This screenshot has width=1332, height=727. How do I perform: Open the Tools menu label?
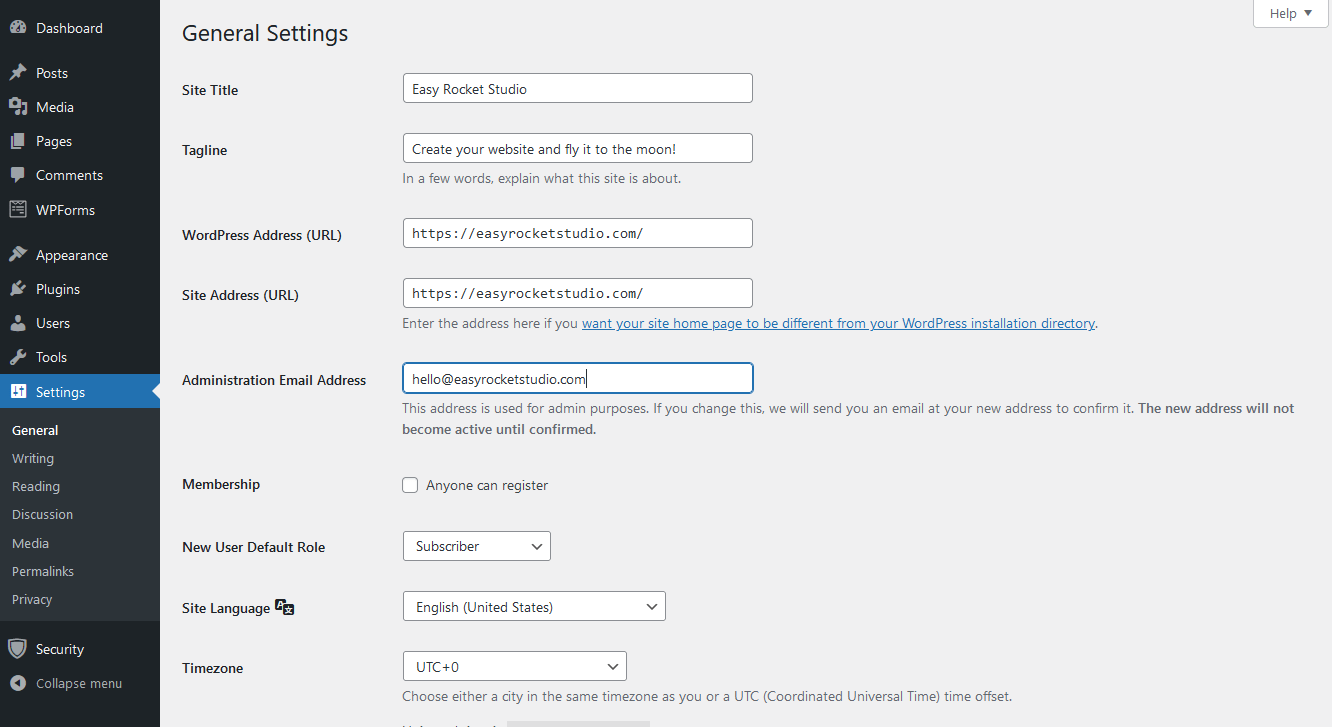51,357
